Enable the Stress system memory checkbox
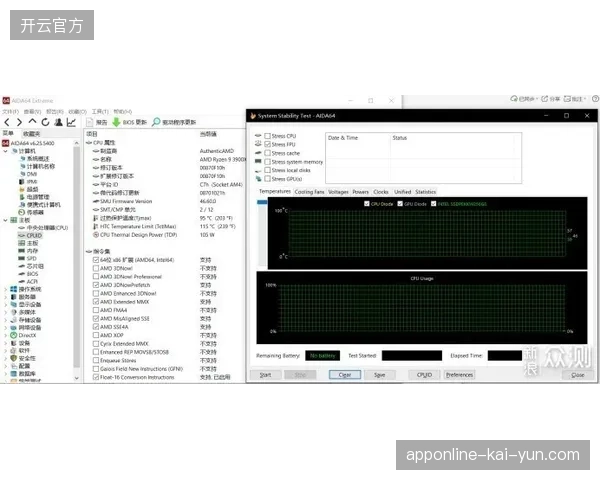Screen dimensions: 600x480 pyautogui.click(x=267, y=162)
